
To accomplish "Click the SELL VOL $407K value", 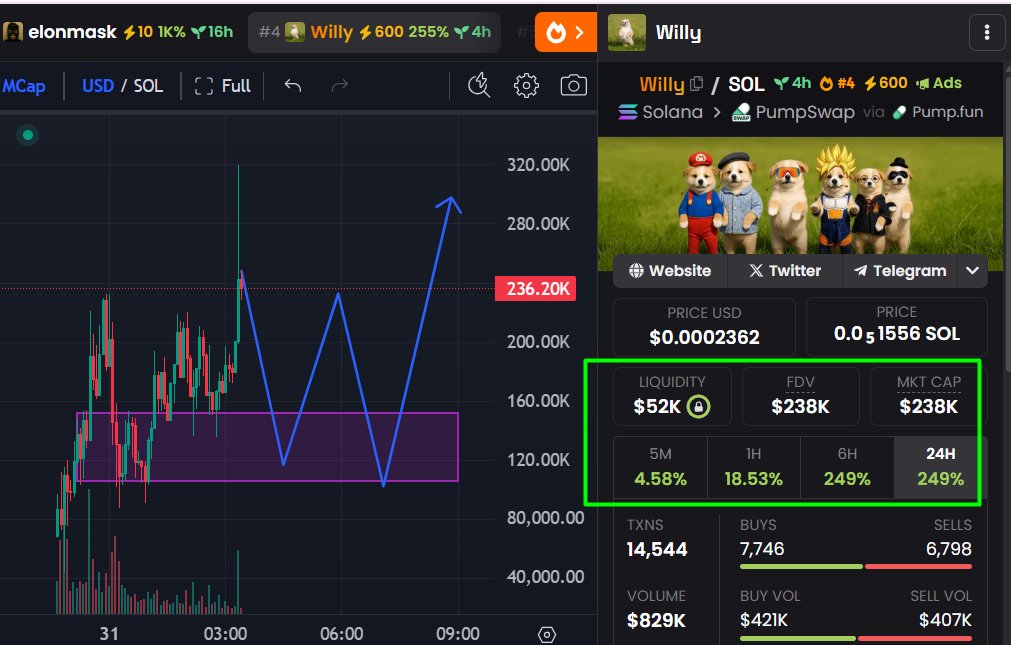I will point(945,620).
